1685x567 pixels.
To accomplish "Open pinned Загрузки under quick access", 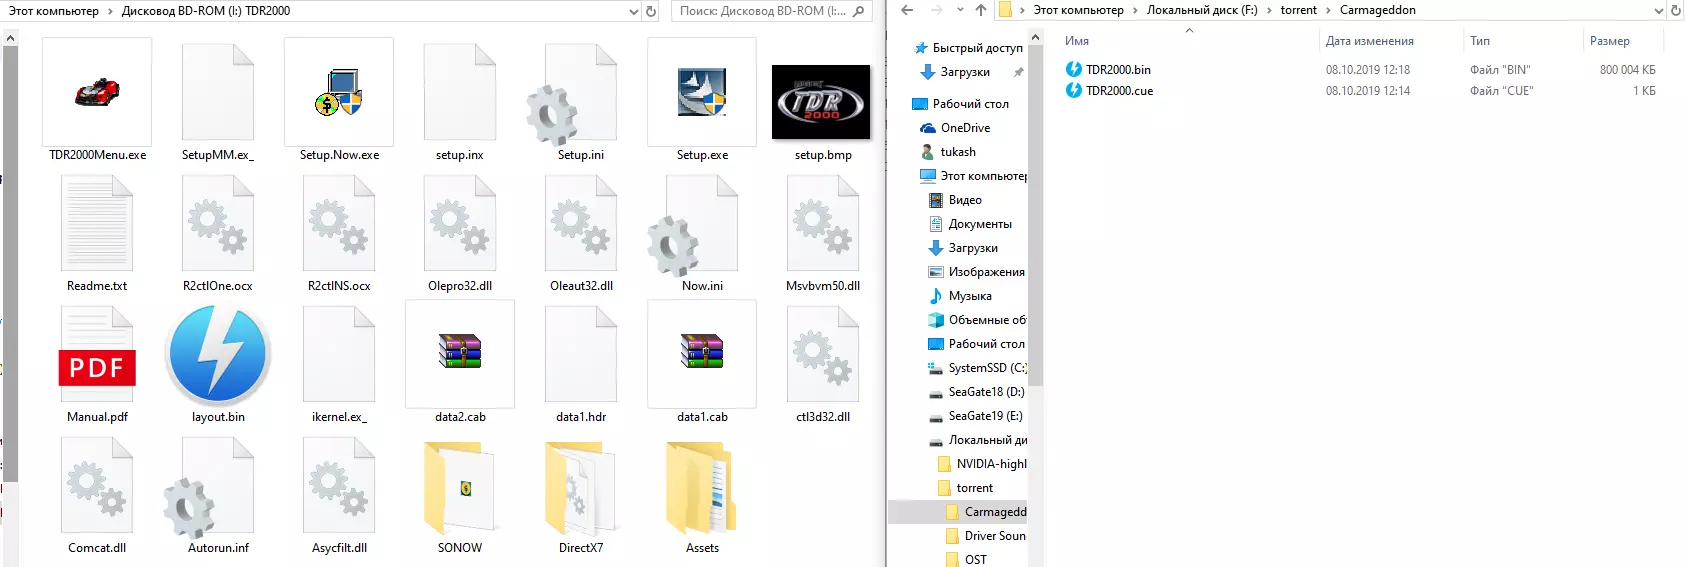I will pos(965,72).
